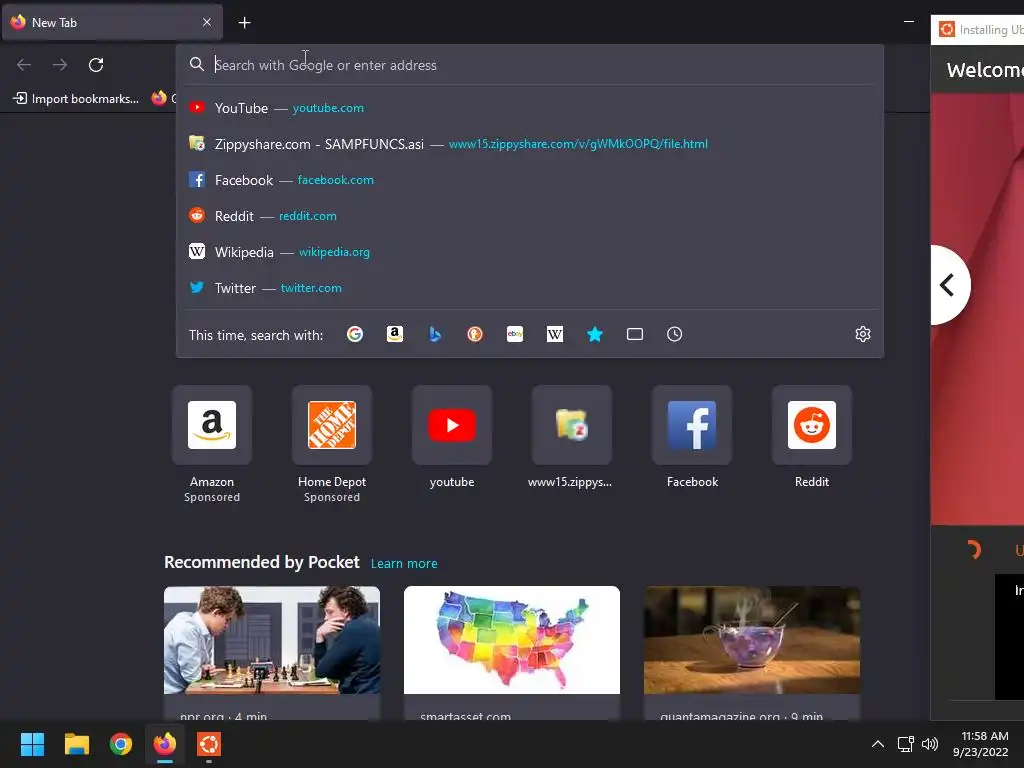Choose the Twitter suggestion row

tap(530, 287)
